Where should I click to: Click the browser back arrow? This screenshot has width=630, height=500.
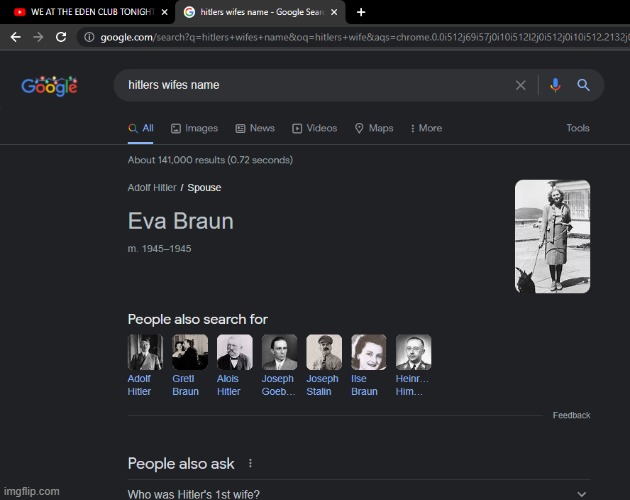15,37
